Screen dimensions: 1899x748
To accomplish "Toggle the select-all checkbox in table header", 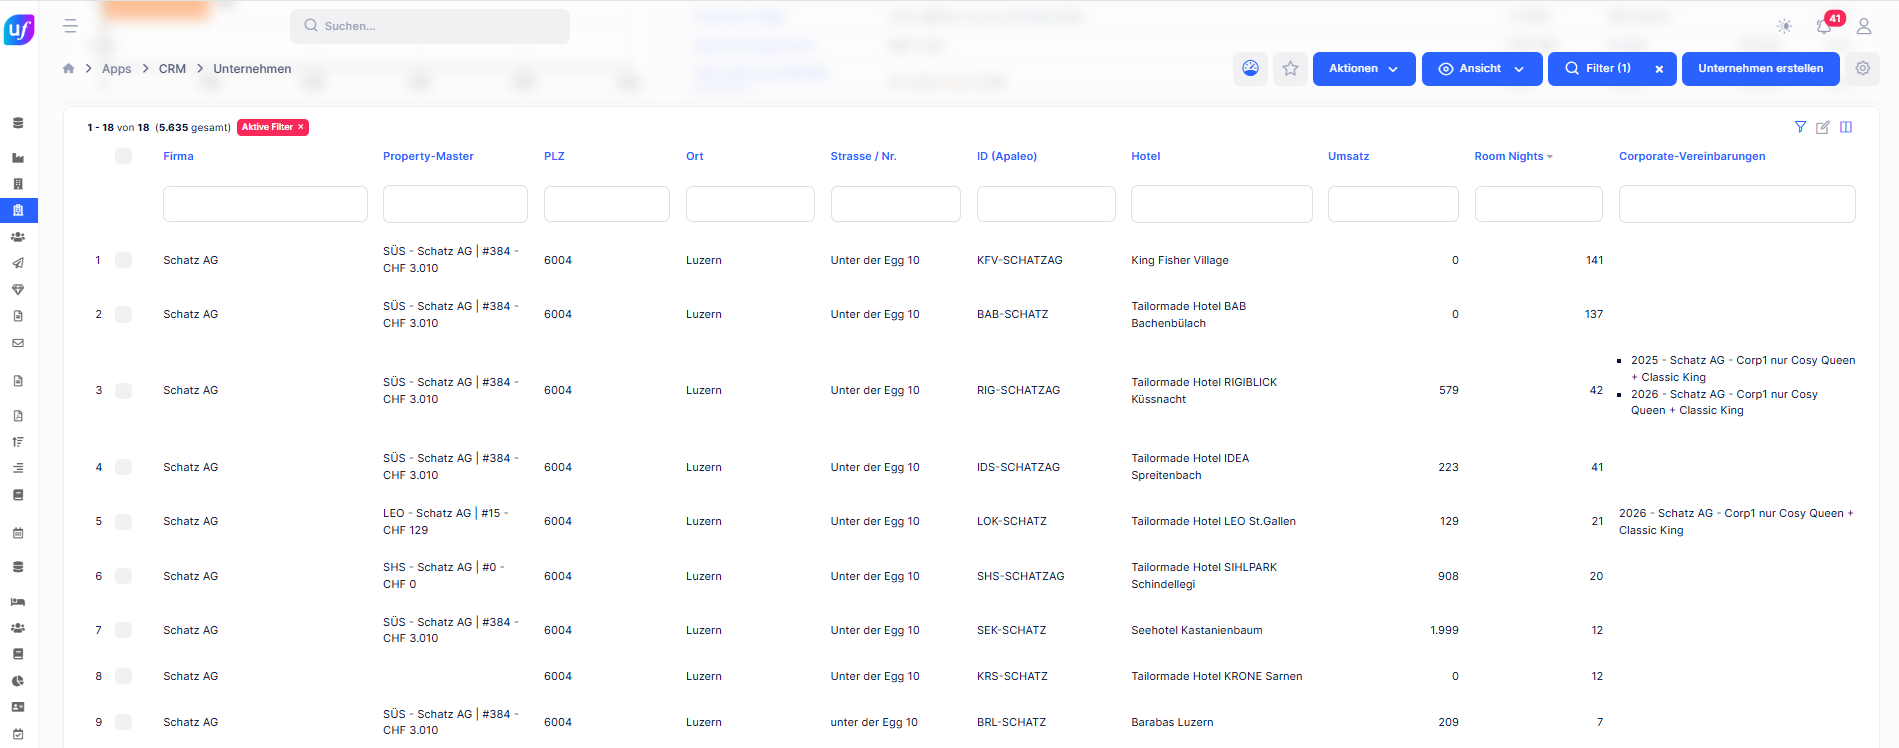I will coord(123,156).
